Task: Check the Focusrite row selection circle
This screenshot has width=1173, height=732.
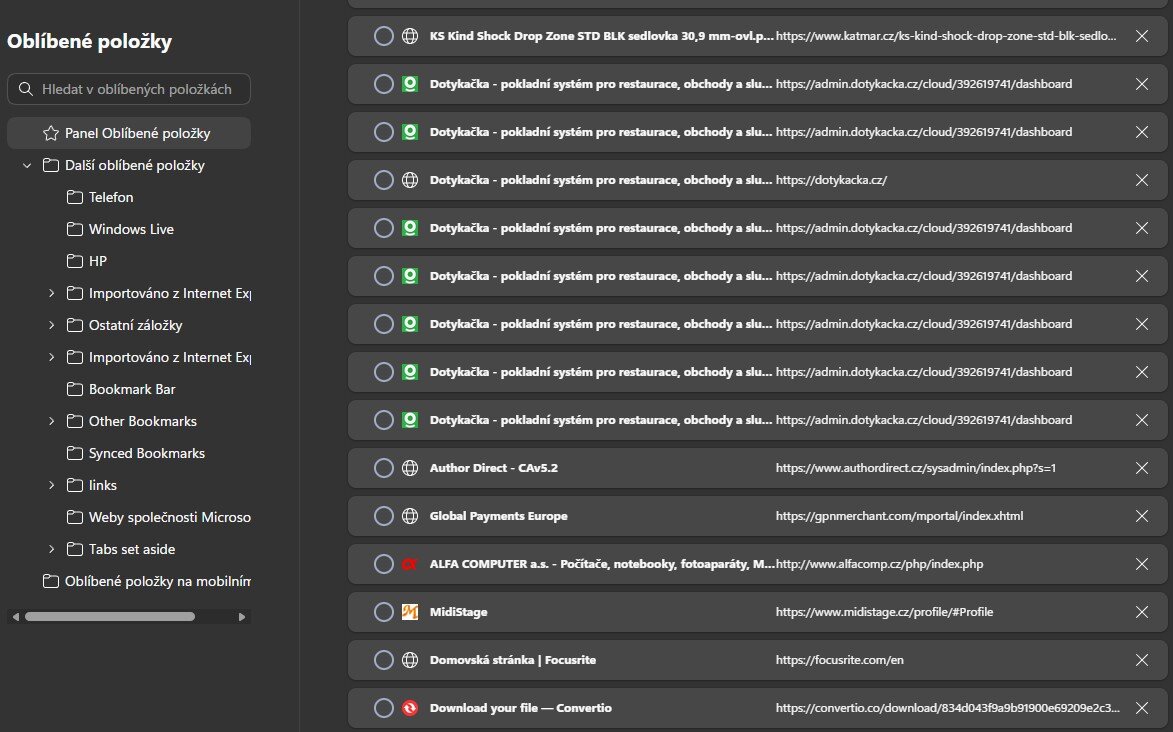Action: pos(384,659)
